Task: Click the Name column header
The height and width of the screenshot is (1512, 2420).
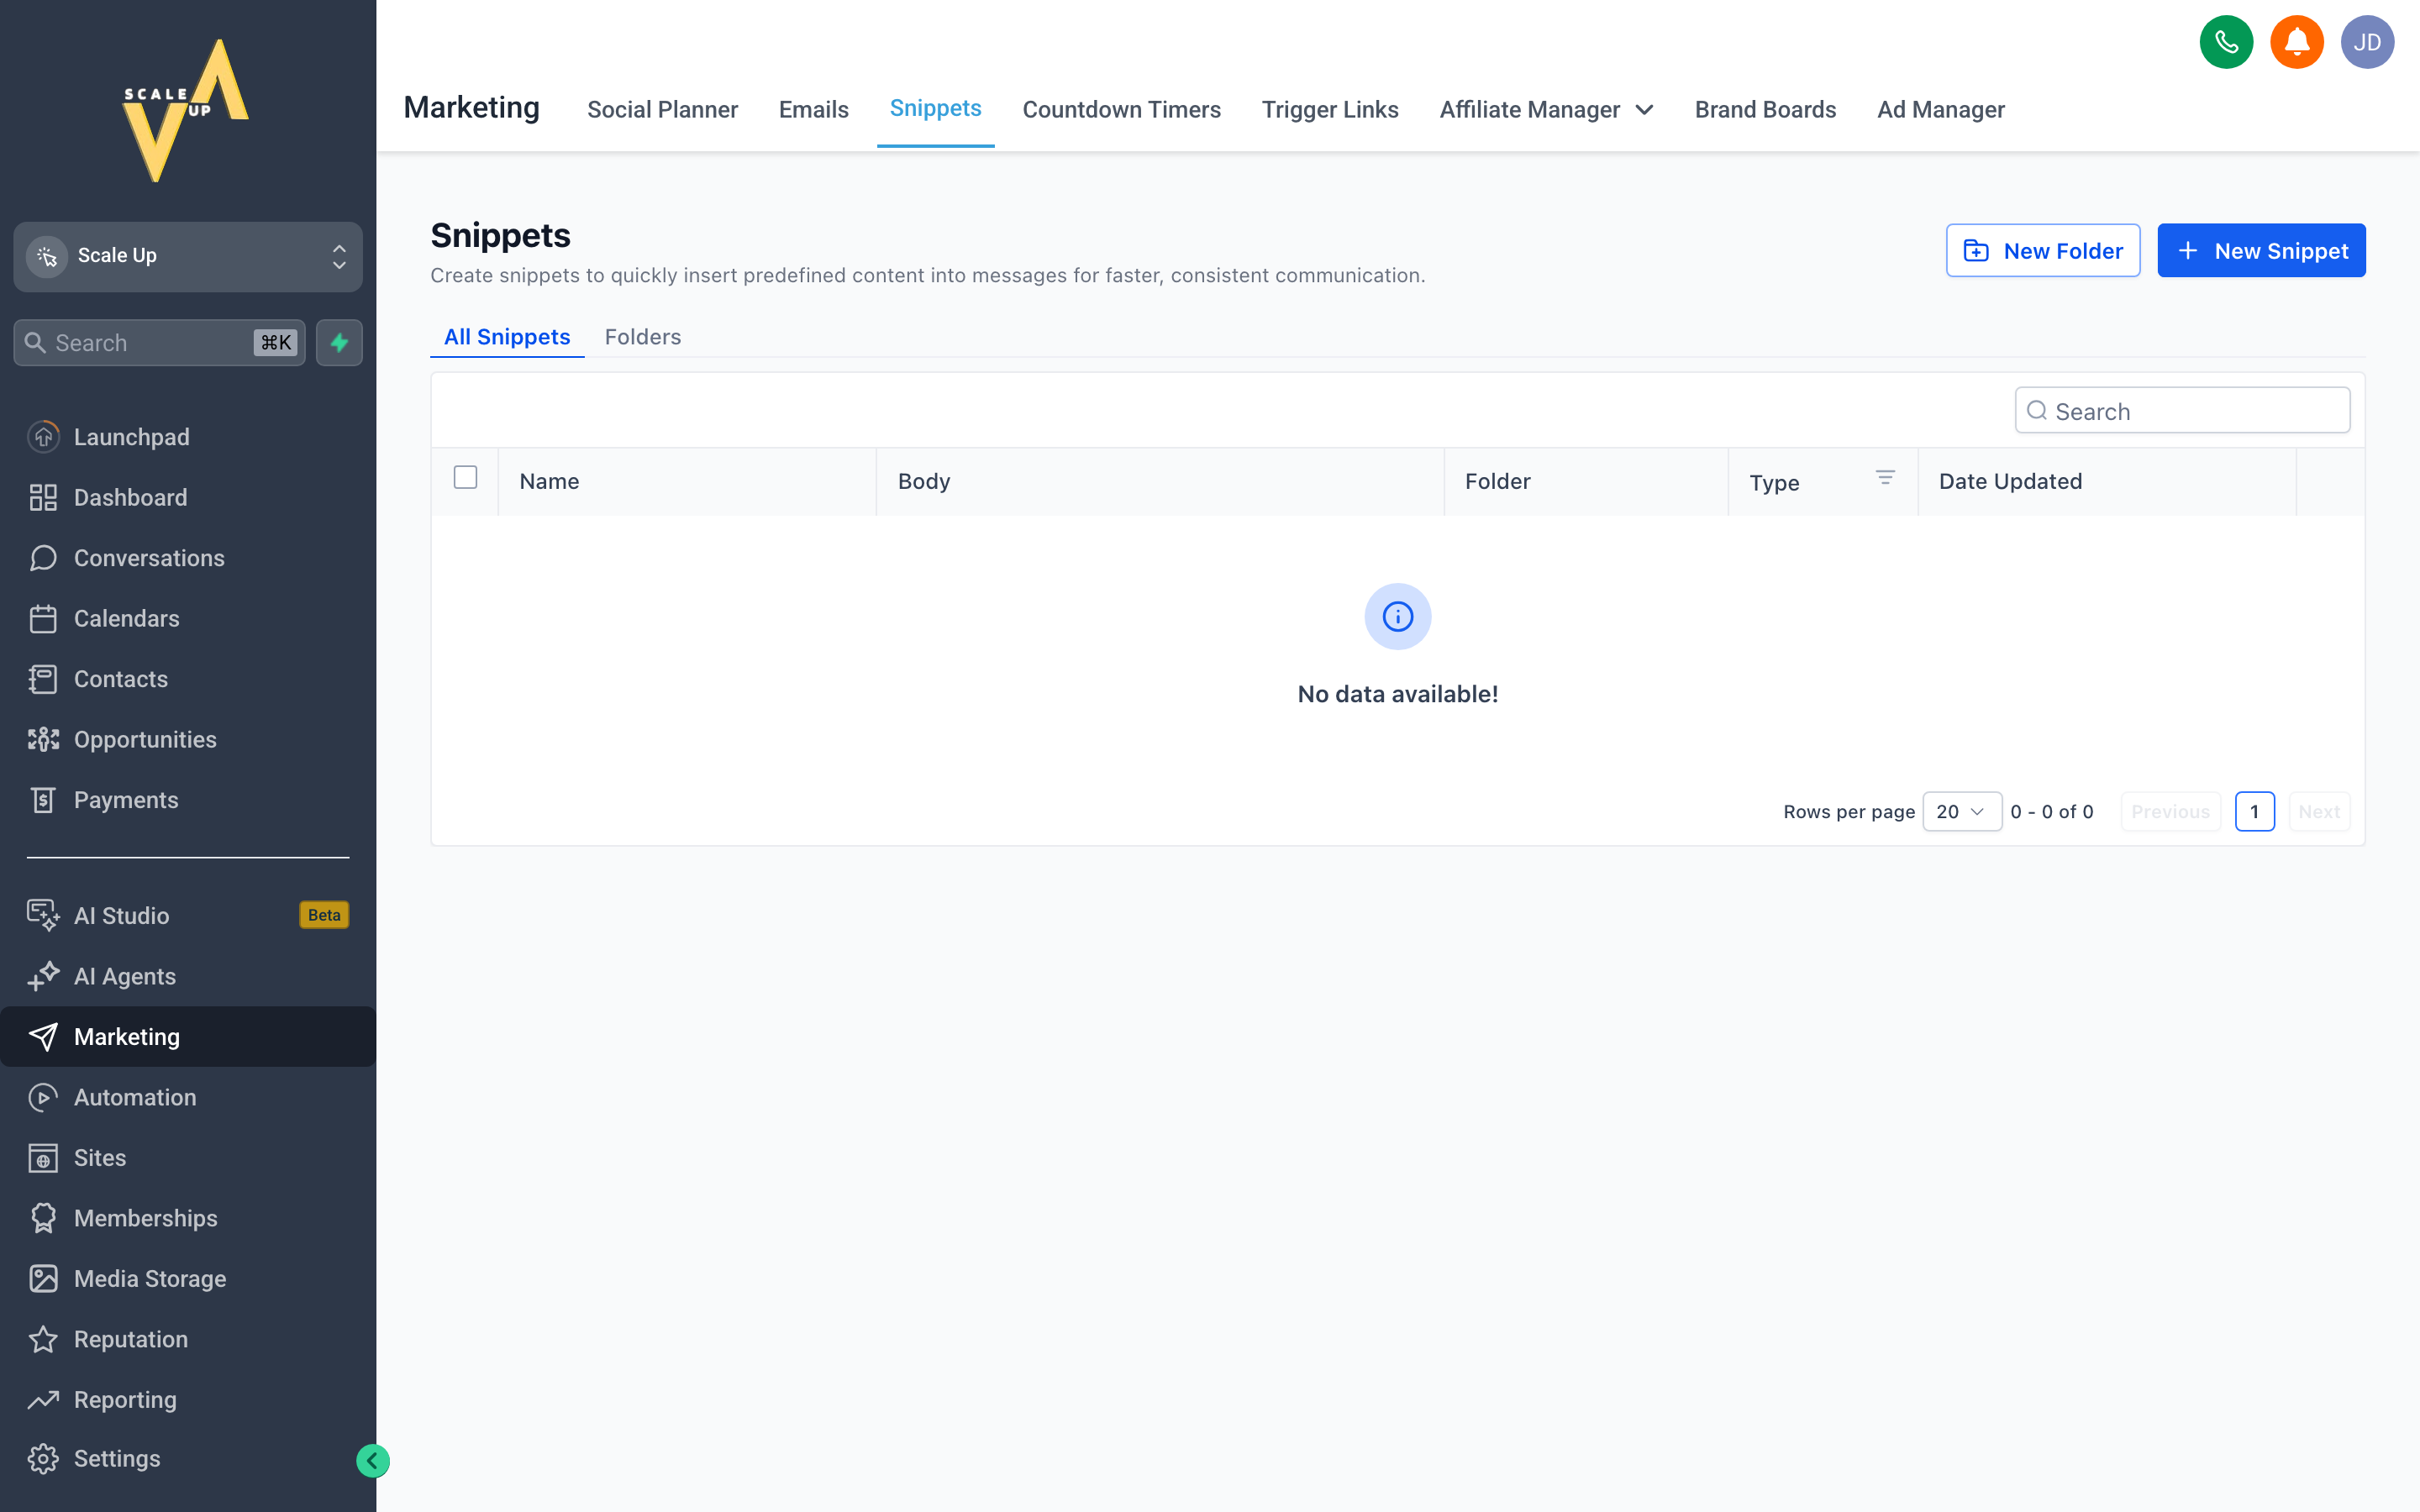Action: [x=687, y=481]
